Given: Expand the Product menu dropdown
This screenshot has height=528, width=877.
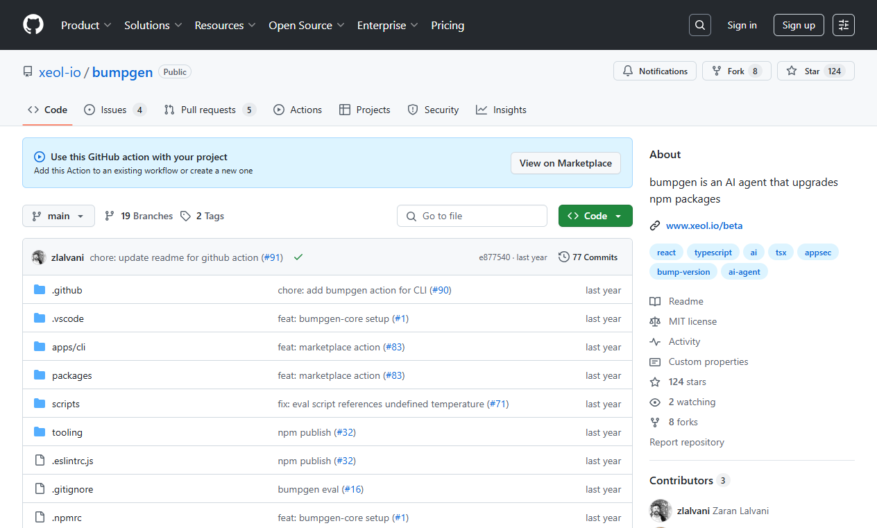Looking at the screenshot, I should 86,25.
